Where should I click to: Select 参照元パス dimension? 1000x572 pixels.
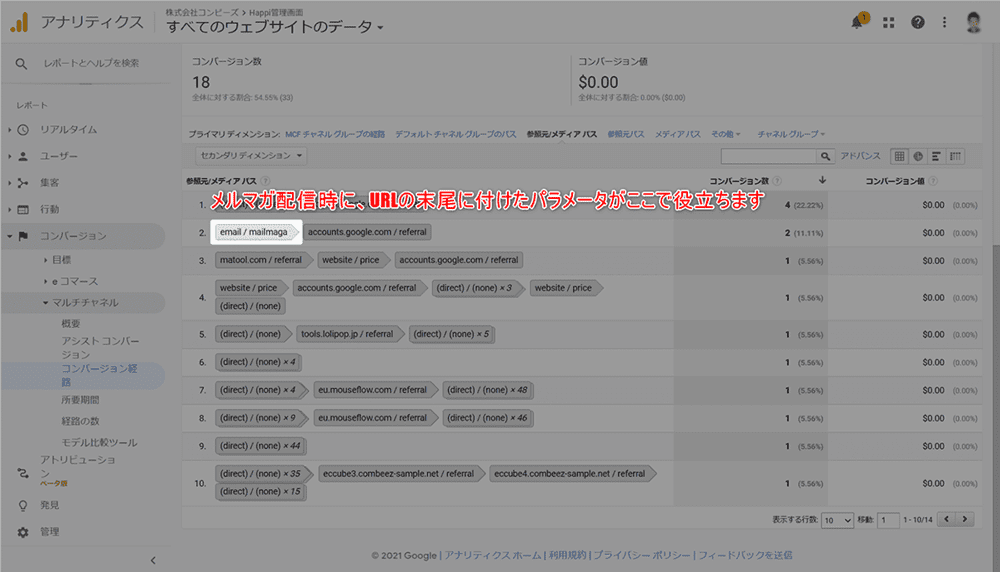pos(626,134)
